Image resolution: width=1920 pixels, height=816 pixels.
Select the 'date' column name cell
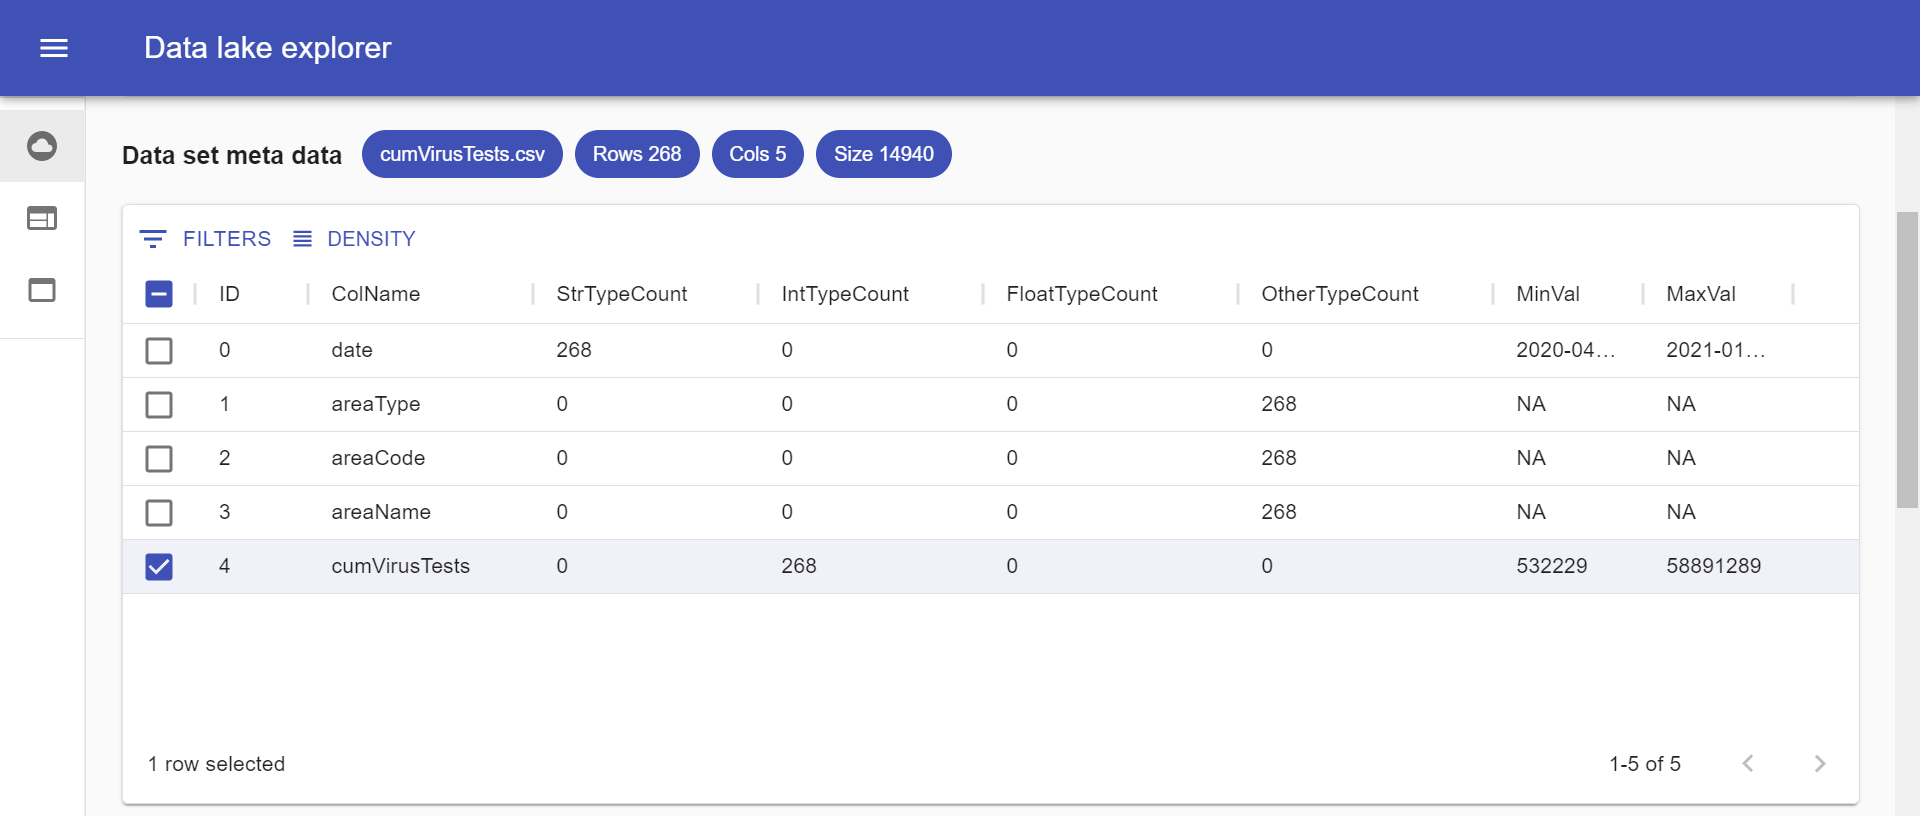point(352,350)
